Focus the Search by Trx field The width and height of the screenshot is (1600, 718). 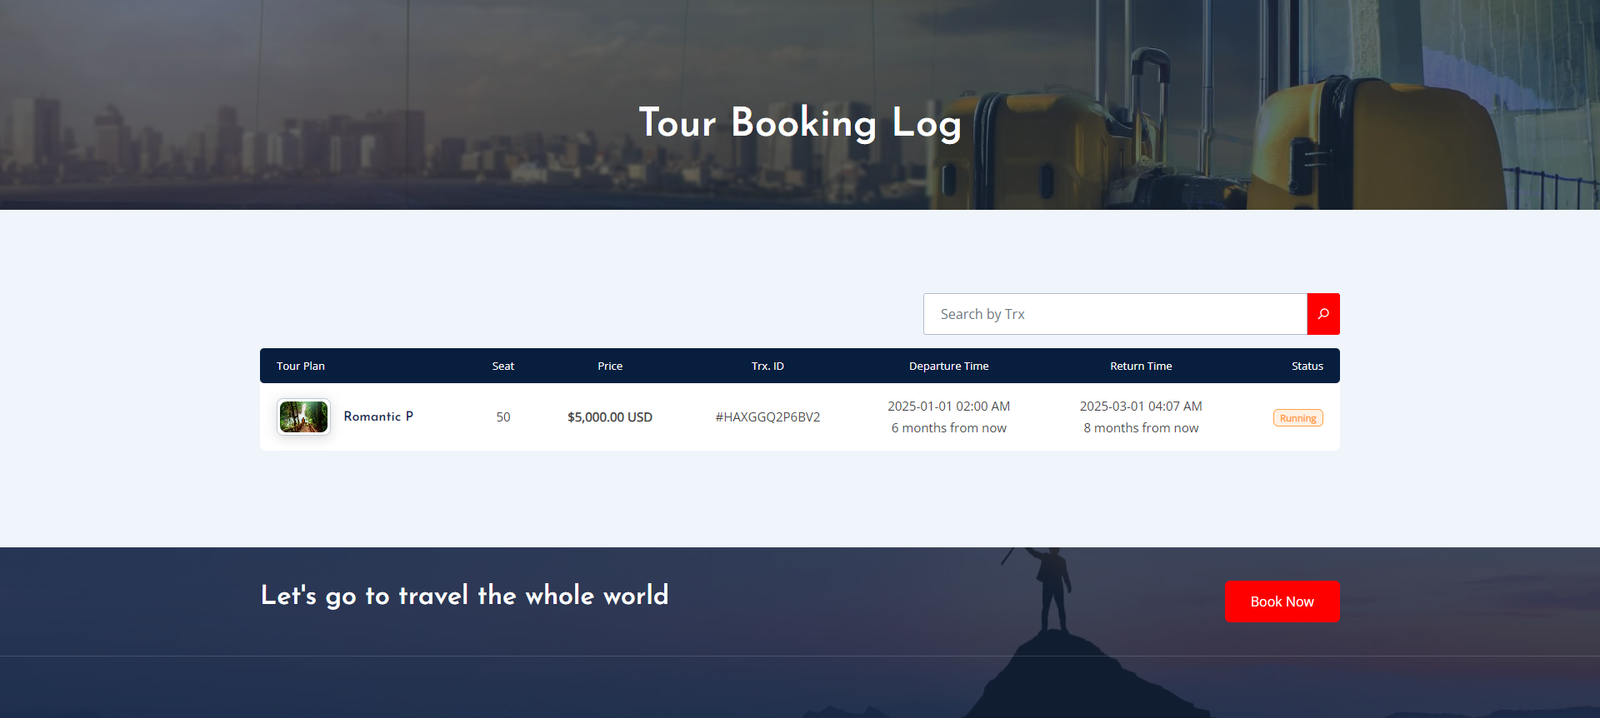(x=1114, y=314)
